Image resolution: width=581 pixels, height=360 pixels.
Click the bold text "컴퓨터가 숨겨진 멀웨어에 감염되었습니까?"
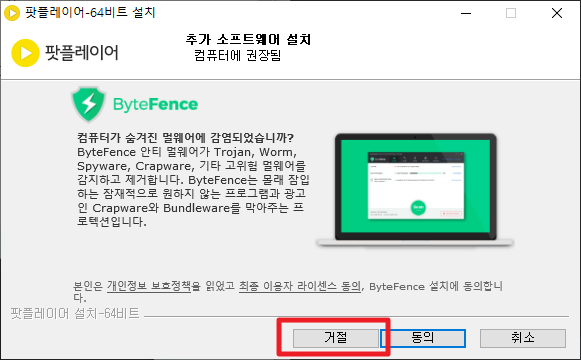(185, 138)
